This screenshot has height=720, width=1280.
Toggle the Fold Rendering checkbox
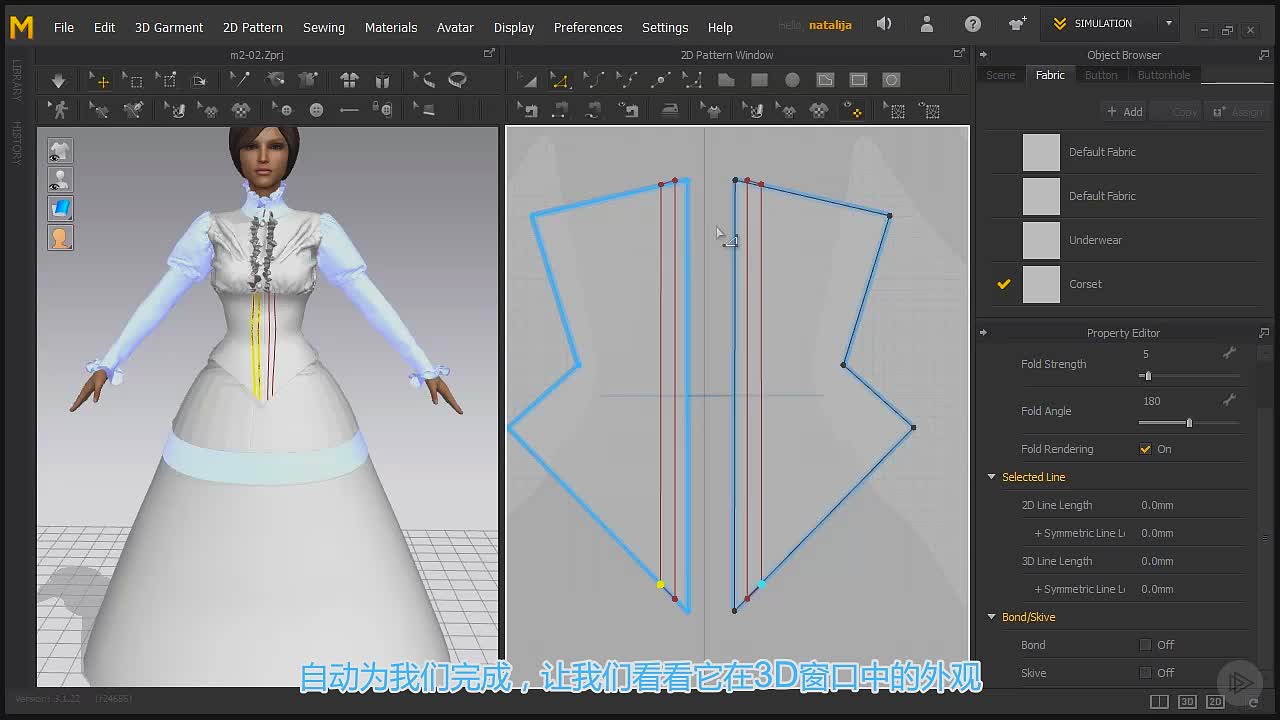[x=1146, y=449]
